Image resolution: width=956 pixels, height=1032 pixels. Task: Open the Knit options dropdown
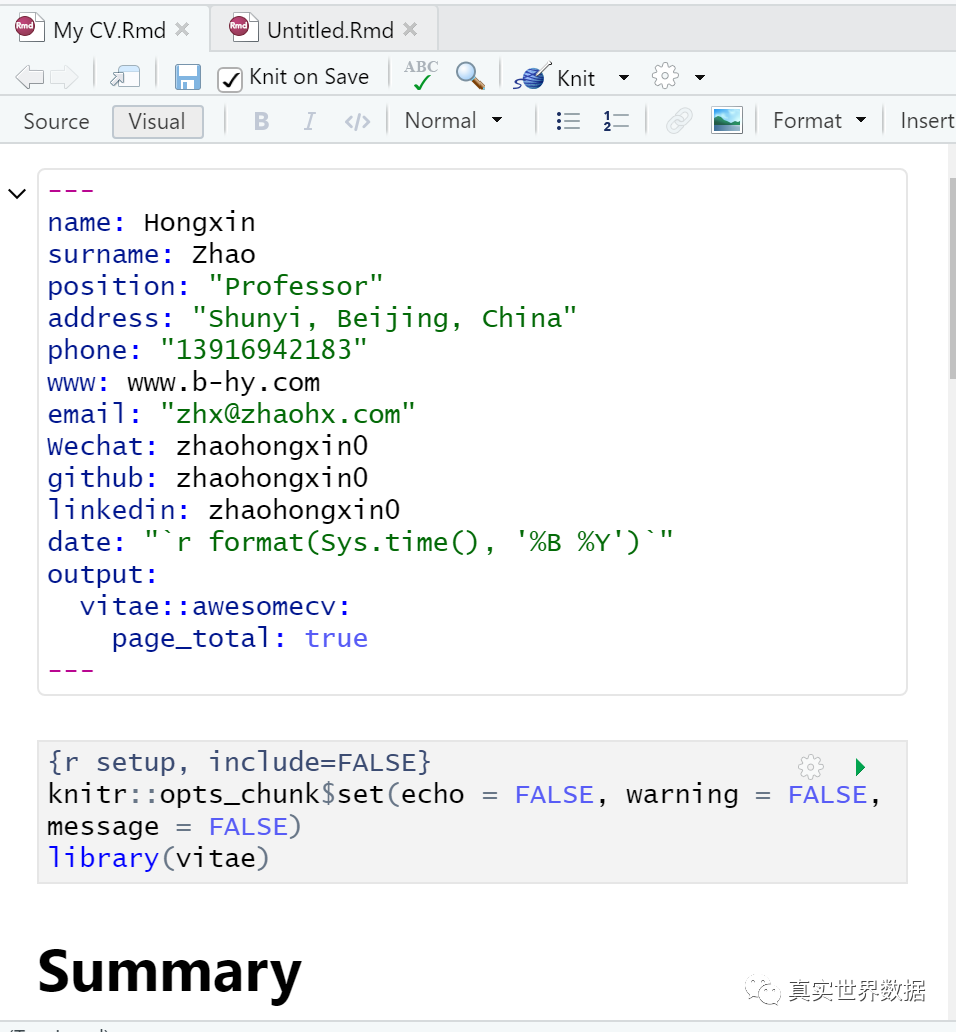tap(624, 77)
